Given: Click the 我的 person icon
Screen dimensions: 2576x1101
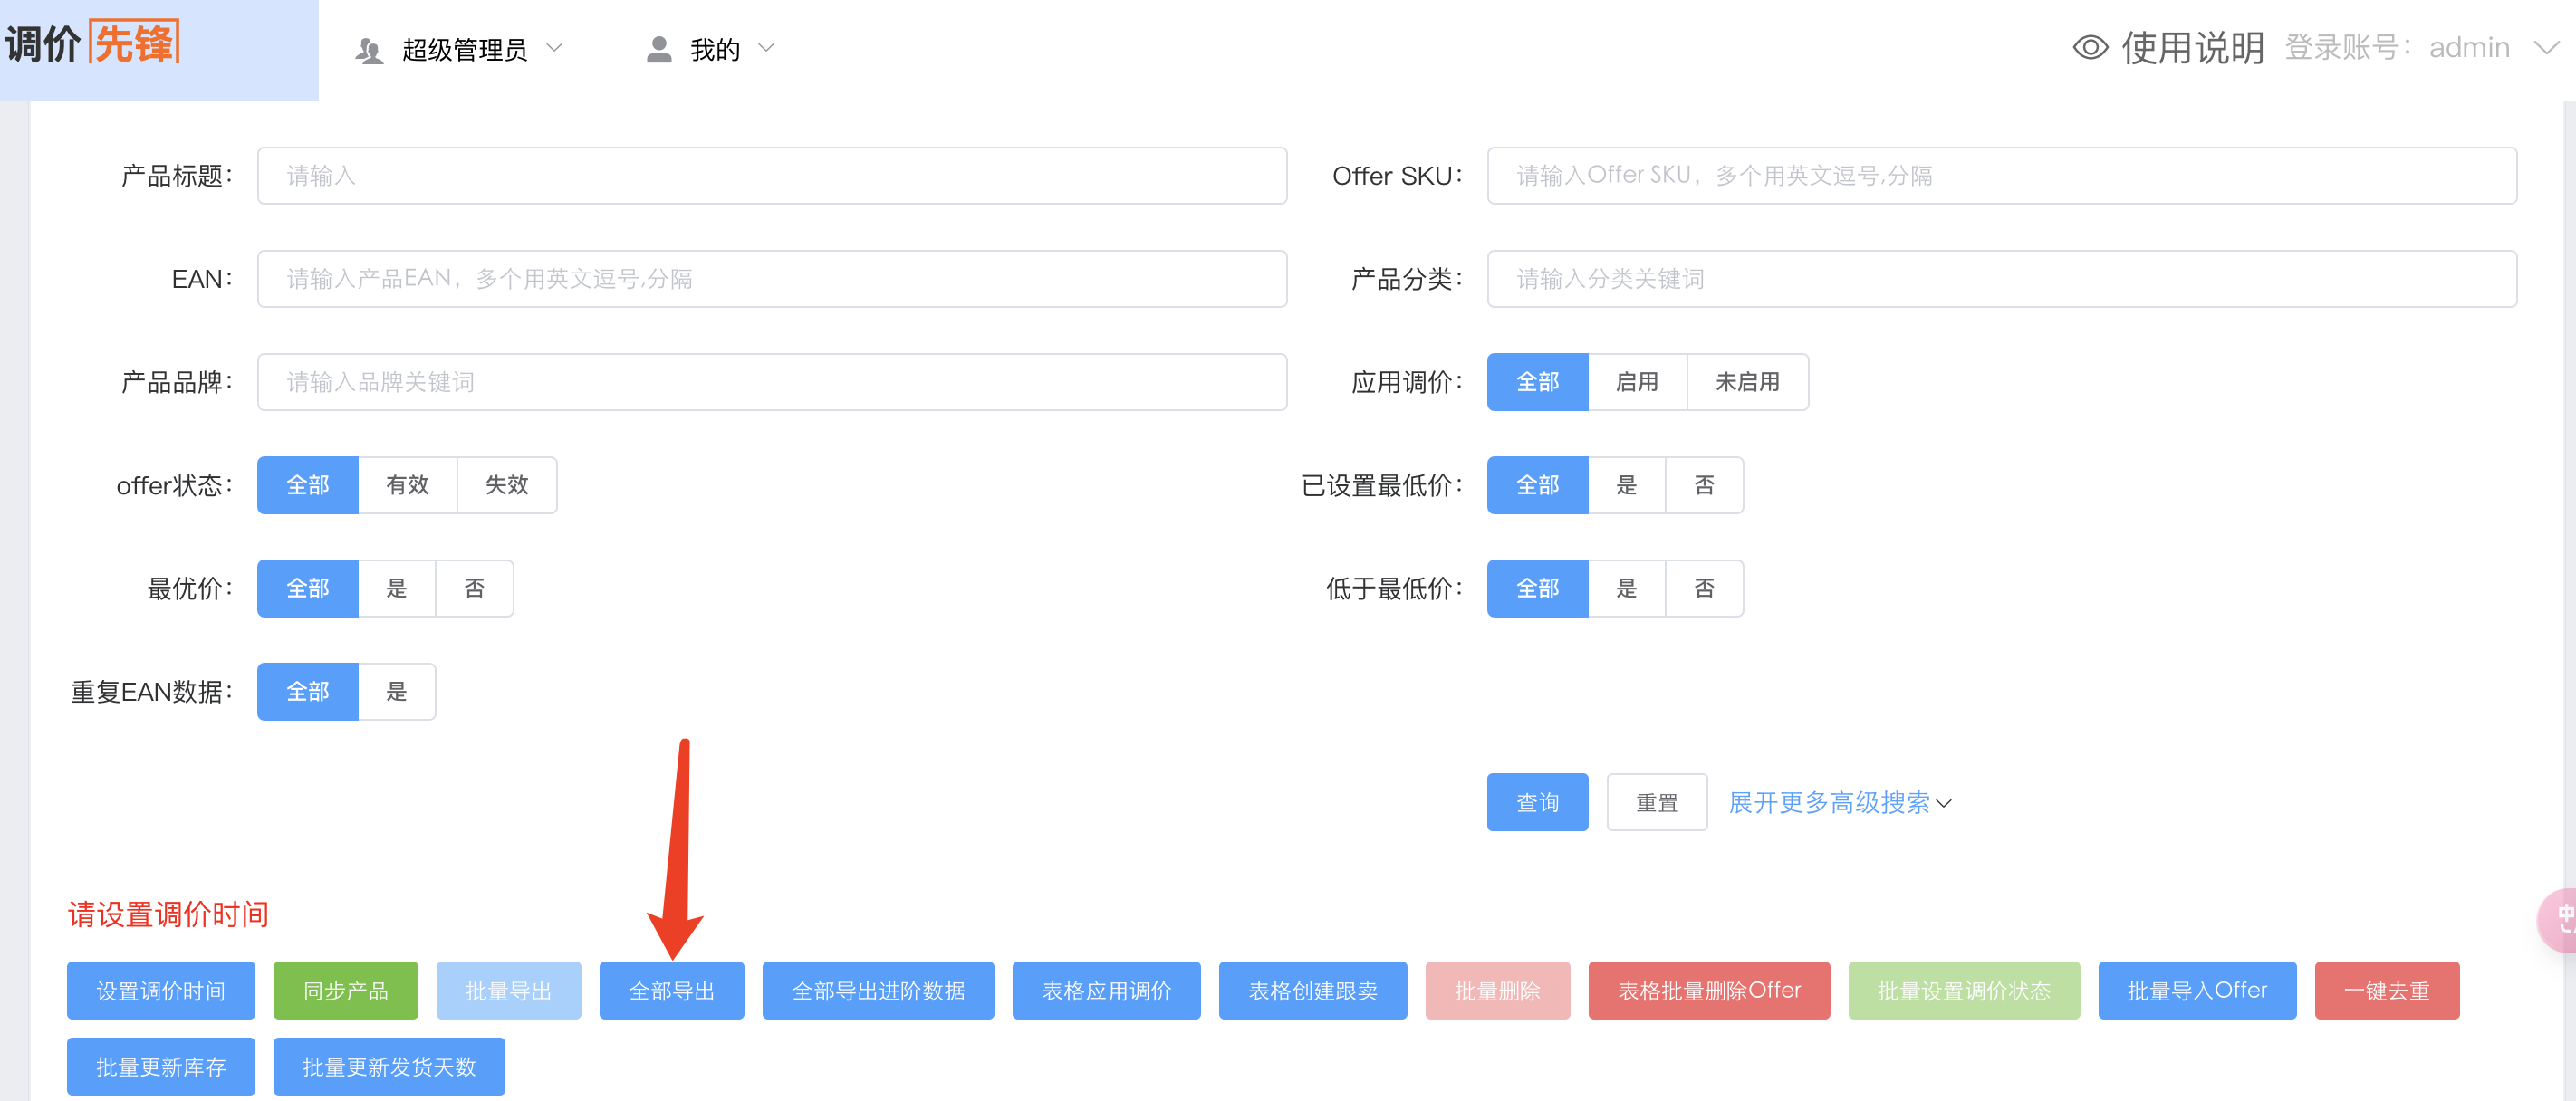Looking at the screenshot, I should [659, 48].
